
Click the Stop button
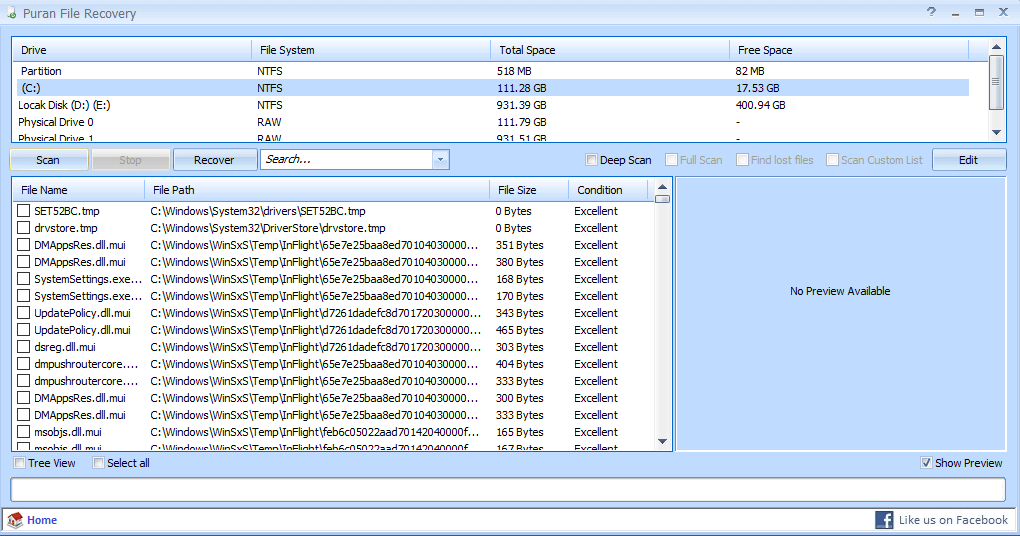[x=130, y=160]
